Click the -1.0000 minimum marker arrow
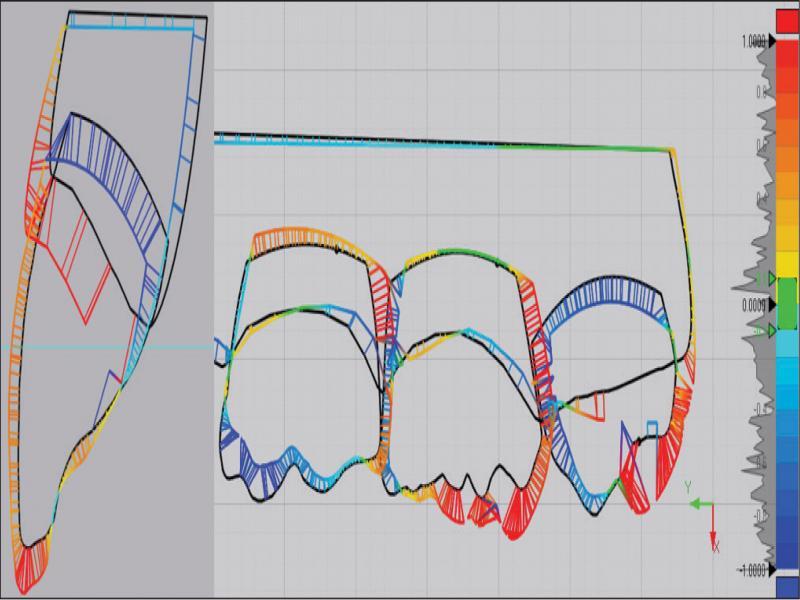The height and width of the screenshot is (600, 800). click(772, 570)
